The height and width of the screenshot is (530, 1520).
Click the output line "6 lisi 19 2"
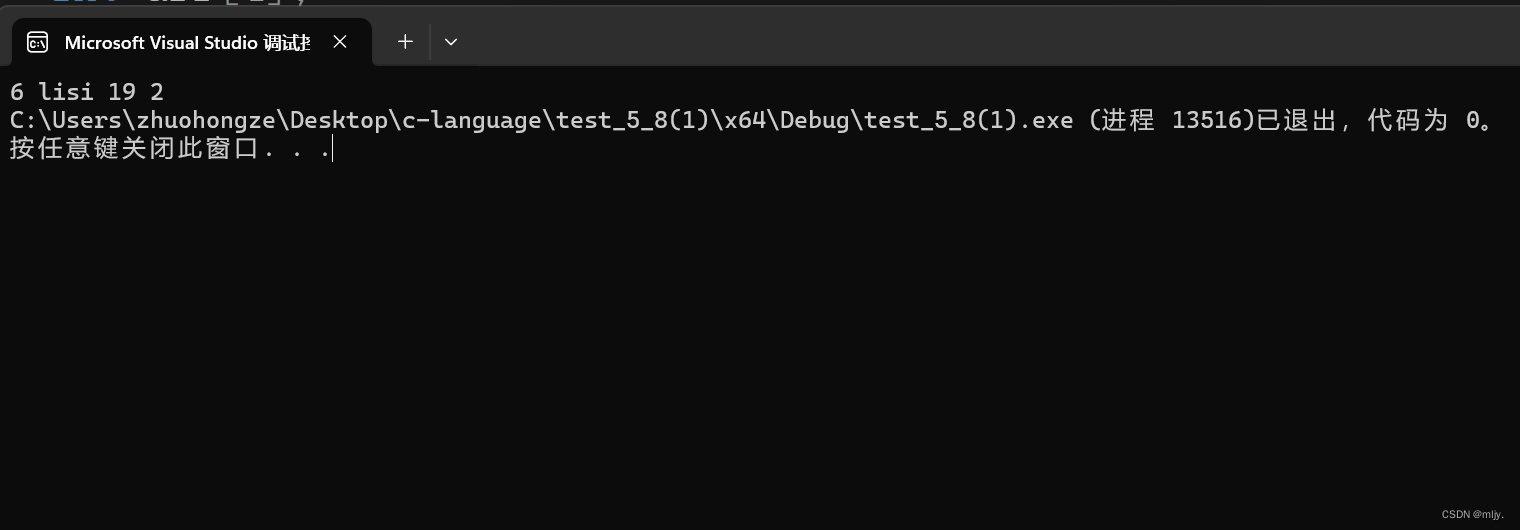point(87,93)
